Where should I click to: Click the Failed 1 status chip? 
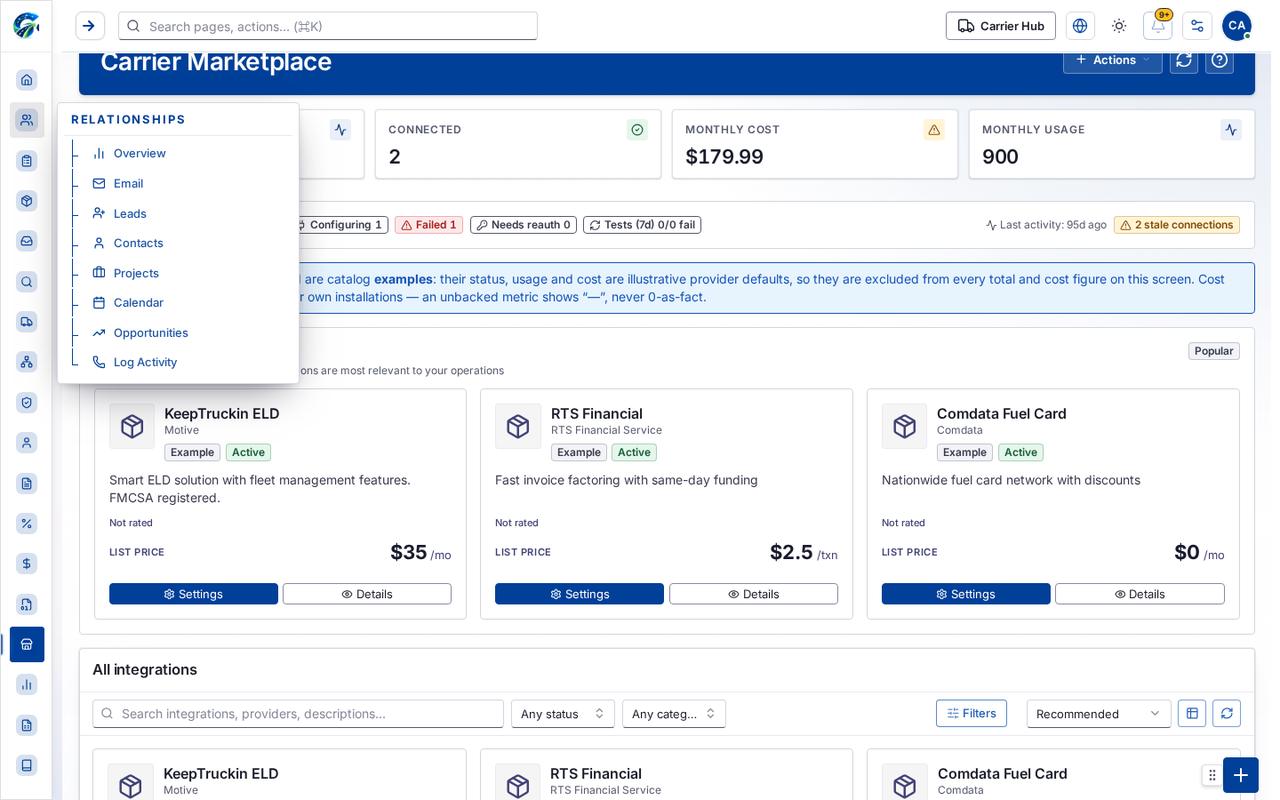coord(429,225)
